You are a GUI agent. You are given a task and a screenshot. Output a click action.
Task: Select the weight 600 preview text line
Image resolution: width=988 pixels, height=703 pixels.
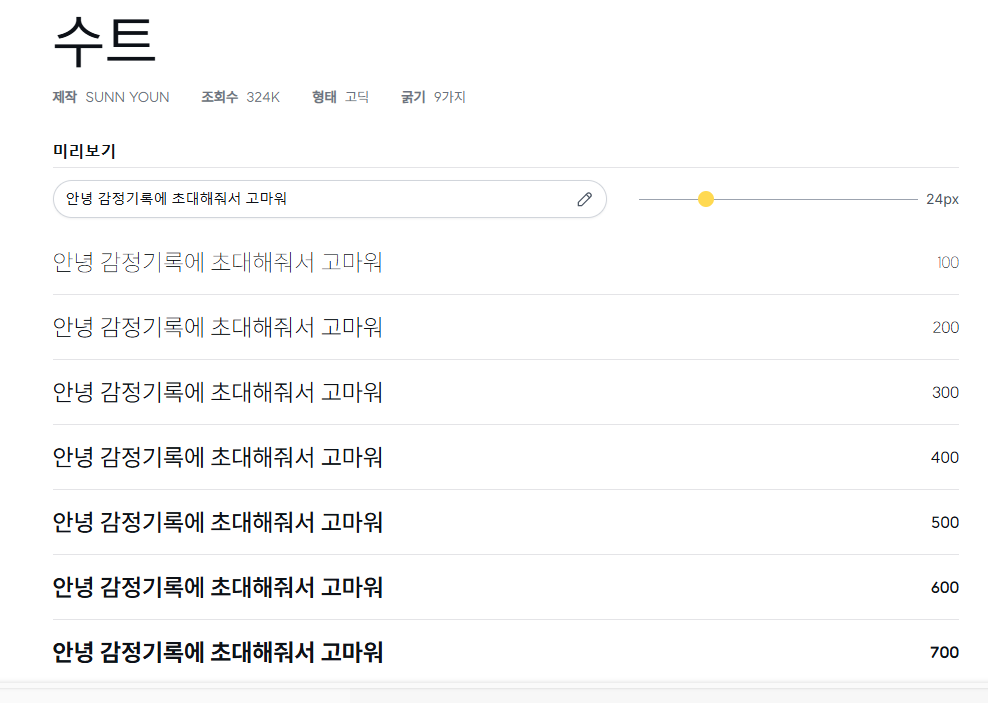pos(217,587)
